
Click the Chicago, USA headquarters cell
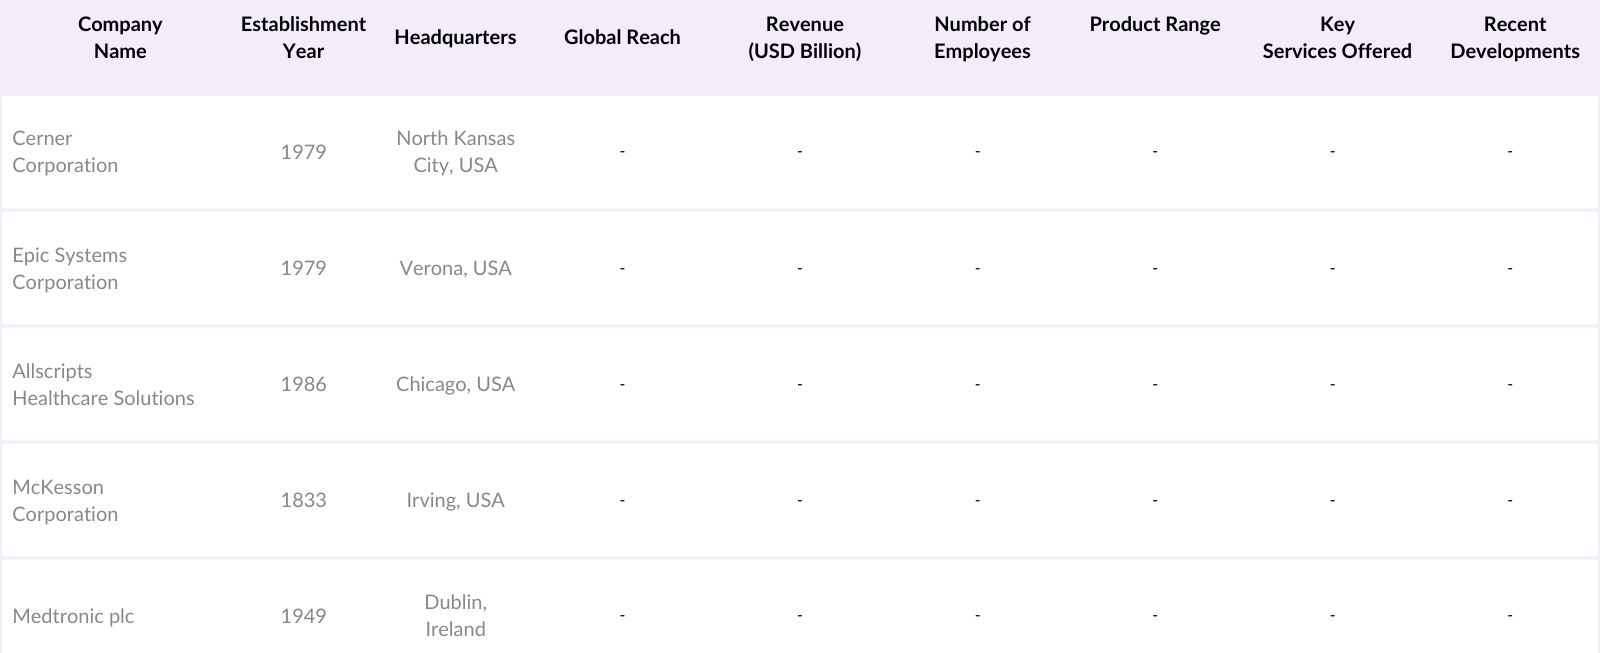tap(455, 384)
